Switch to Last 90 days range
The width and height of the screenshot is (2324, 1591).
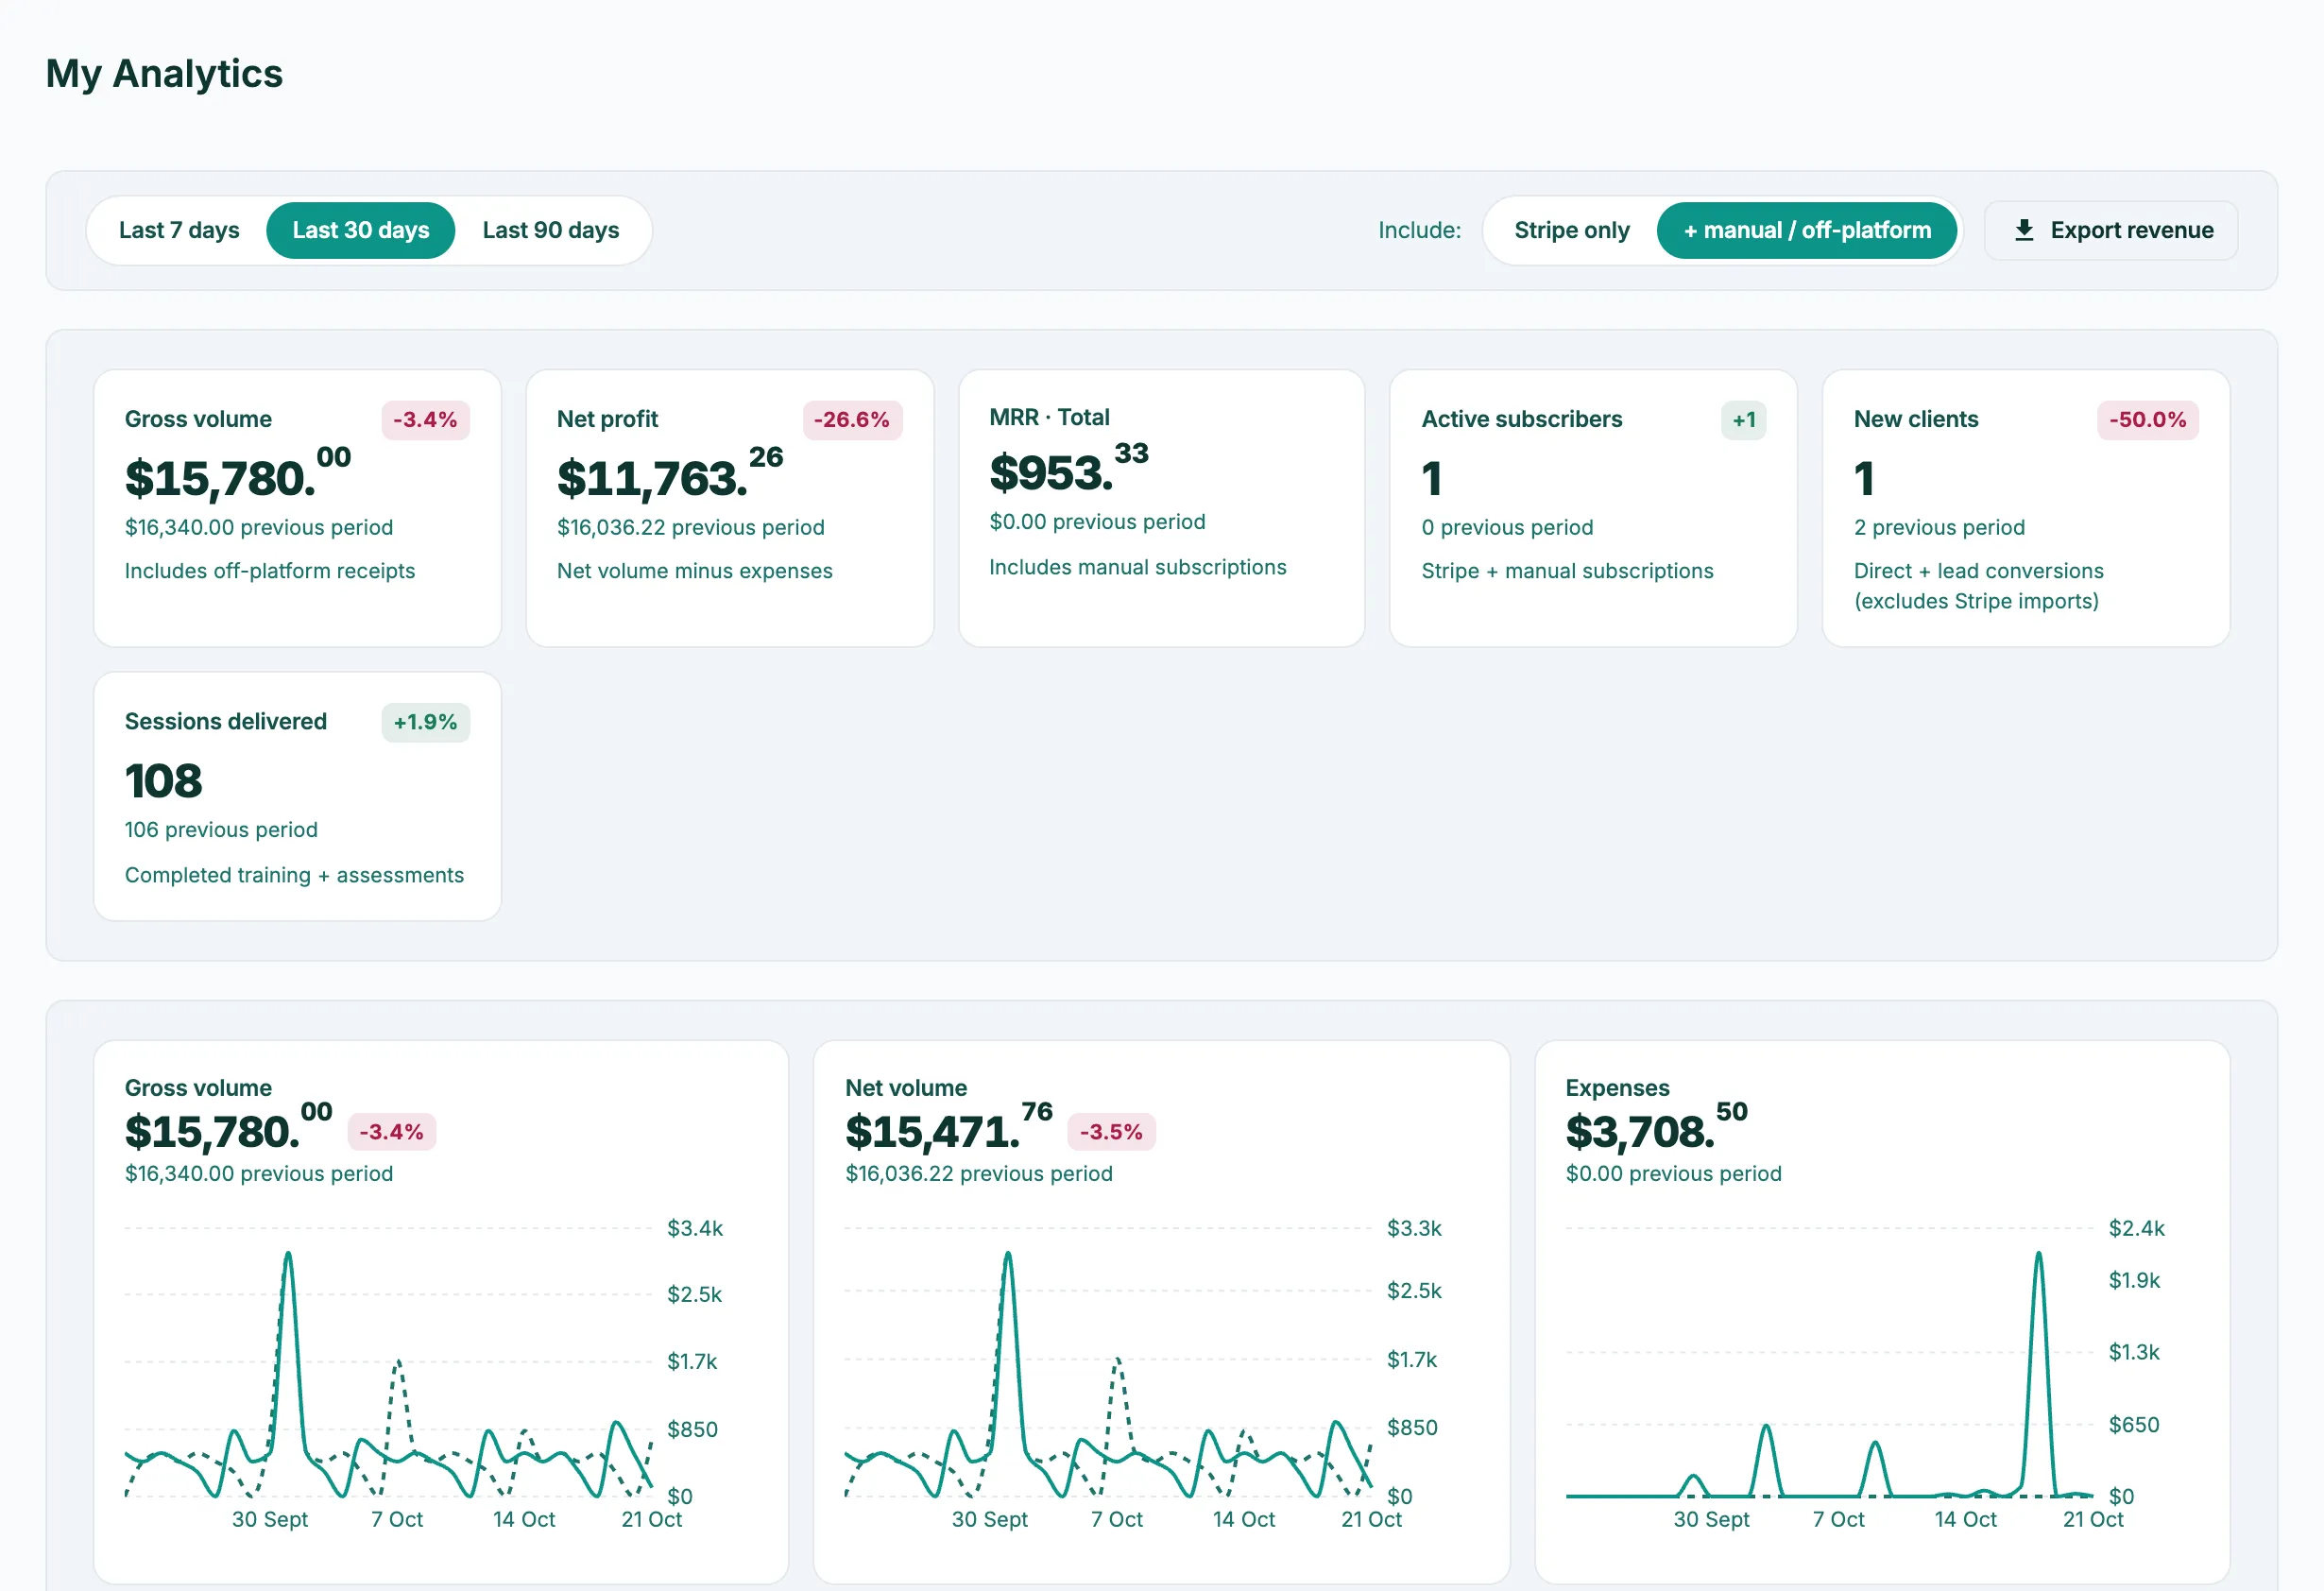551,230
